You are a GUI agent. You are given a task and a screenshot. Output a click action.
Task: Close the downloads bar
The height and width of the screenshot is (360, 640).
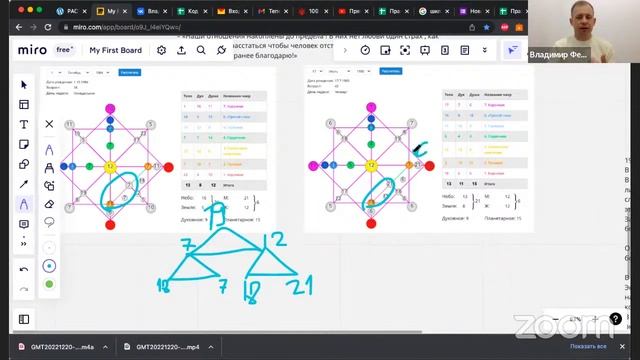pyautogui.click(x=622, y=347)
